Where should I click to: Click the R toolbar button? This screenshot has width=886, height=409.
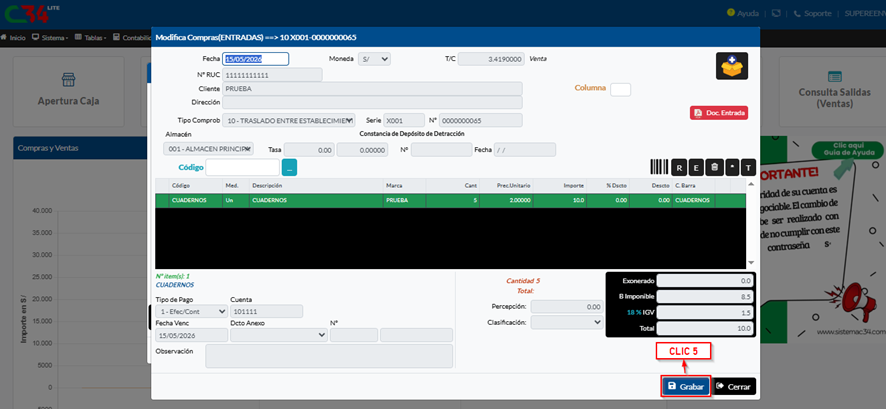(x=679, y=167)
